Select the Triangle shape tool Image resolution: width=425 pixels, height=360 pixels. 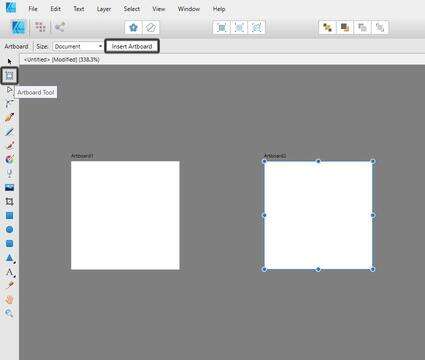pos(9,258)
